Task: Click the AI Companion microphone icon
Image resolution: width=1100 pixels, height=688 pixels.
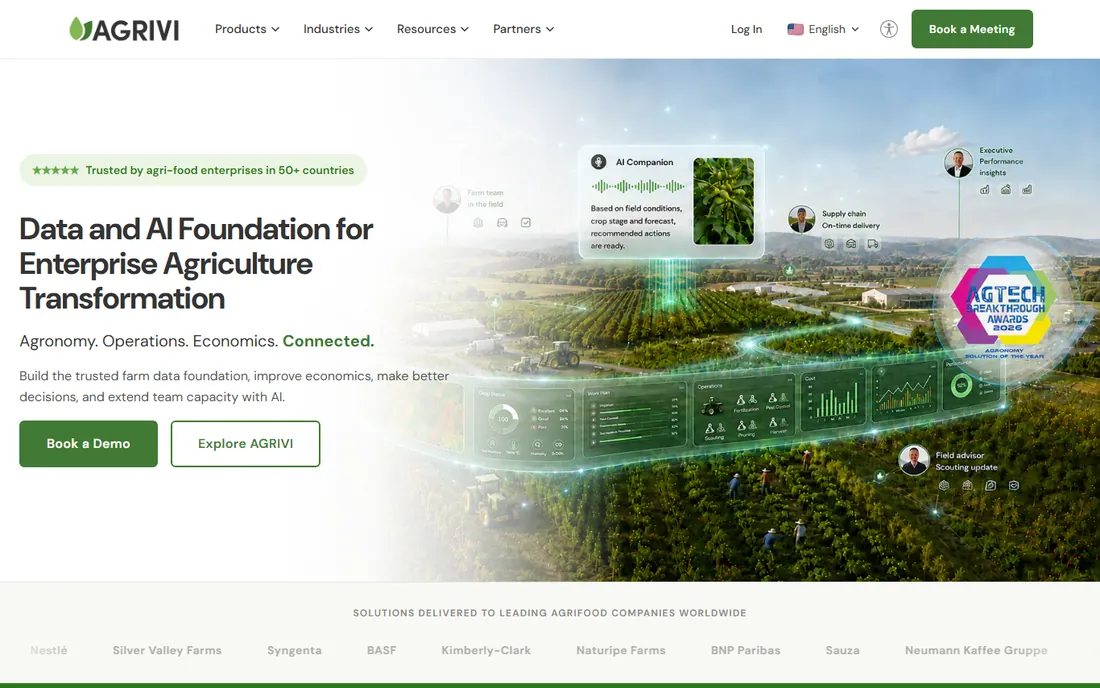Action: point(598,161)
